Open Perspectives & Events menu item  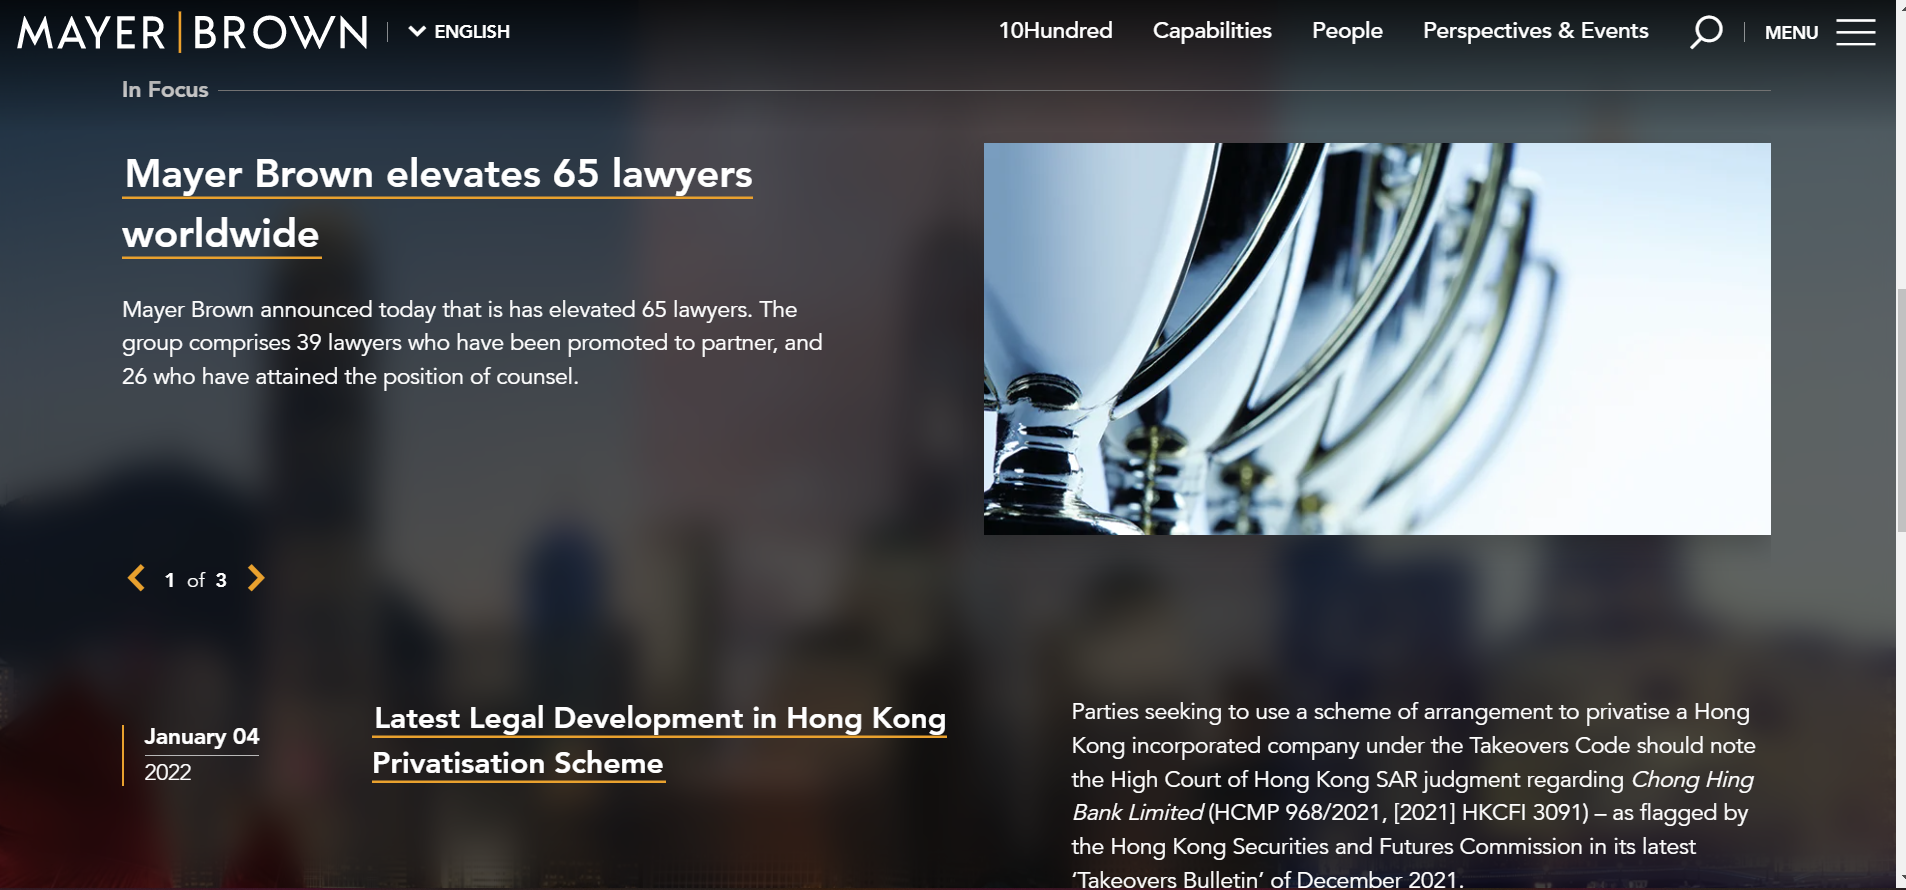[x=1535, y=31]
